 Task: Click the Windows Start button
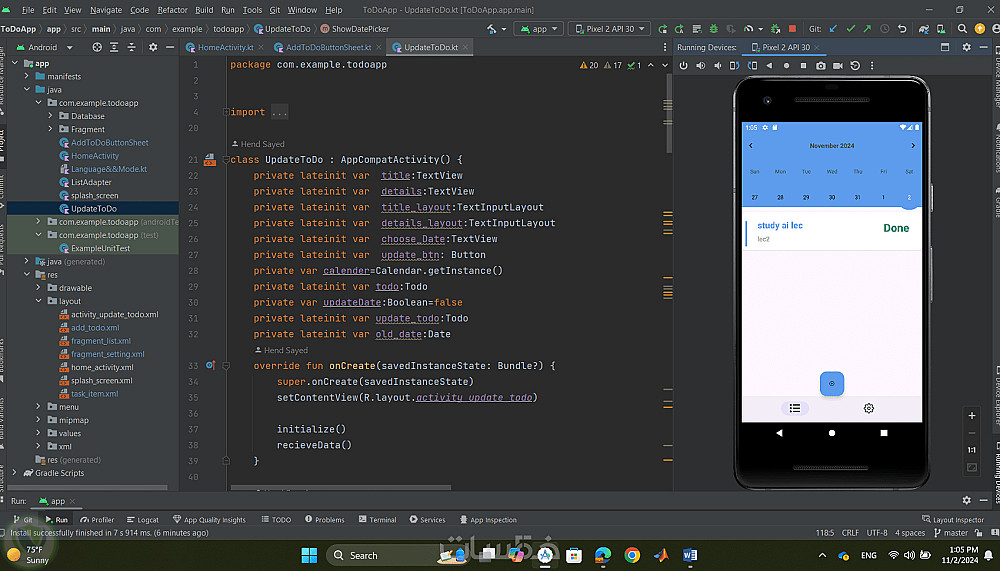point(309,555)
